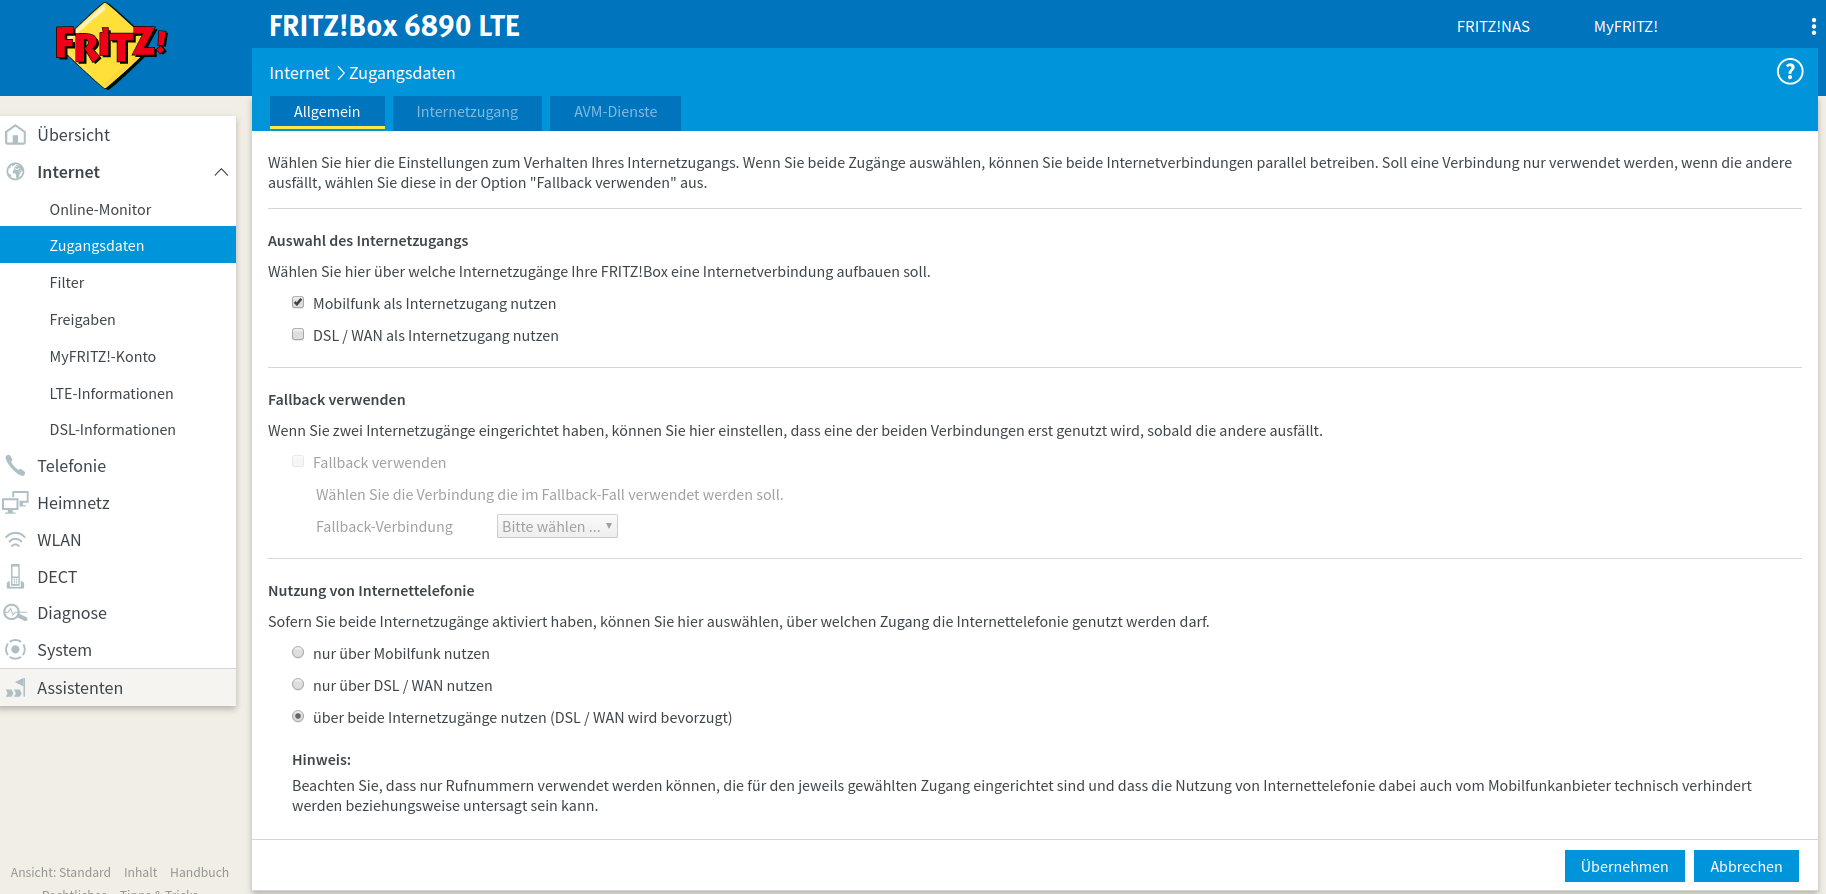Click the WLAN wifi icon
This screenshot has width=1826, height=894.
16,540
